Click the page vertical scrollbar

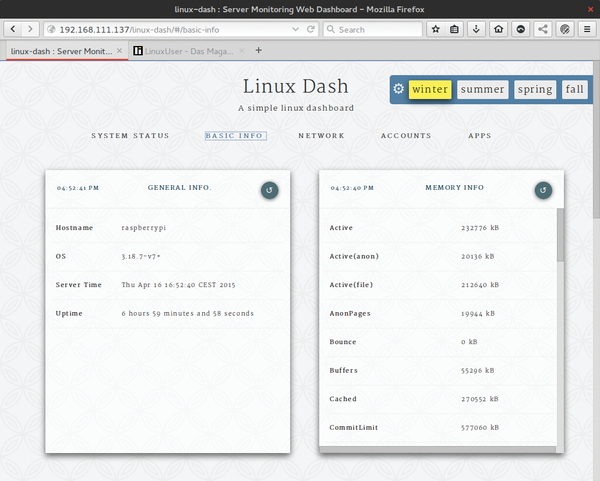[x=596, y=140]
